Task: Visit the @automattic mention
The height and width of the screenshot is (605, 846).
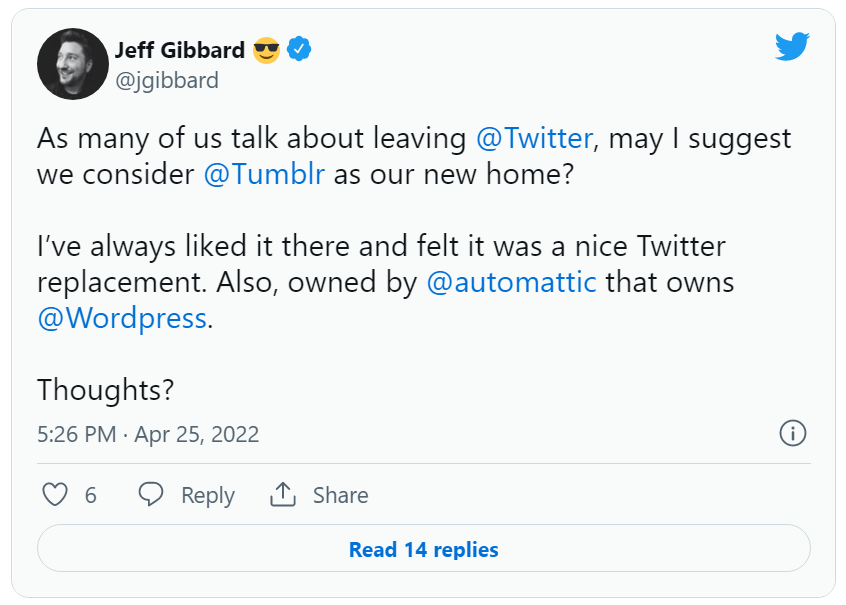Action: 511,282
